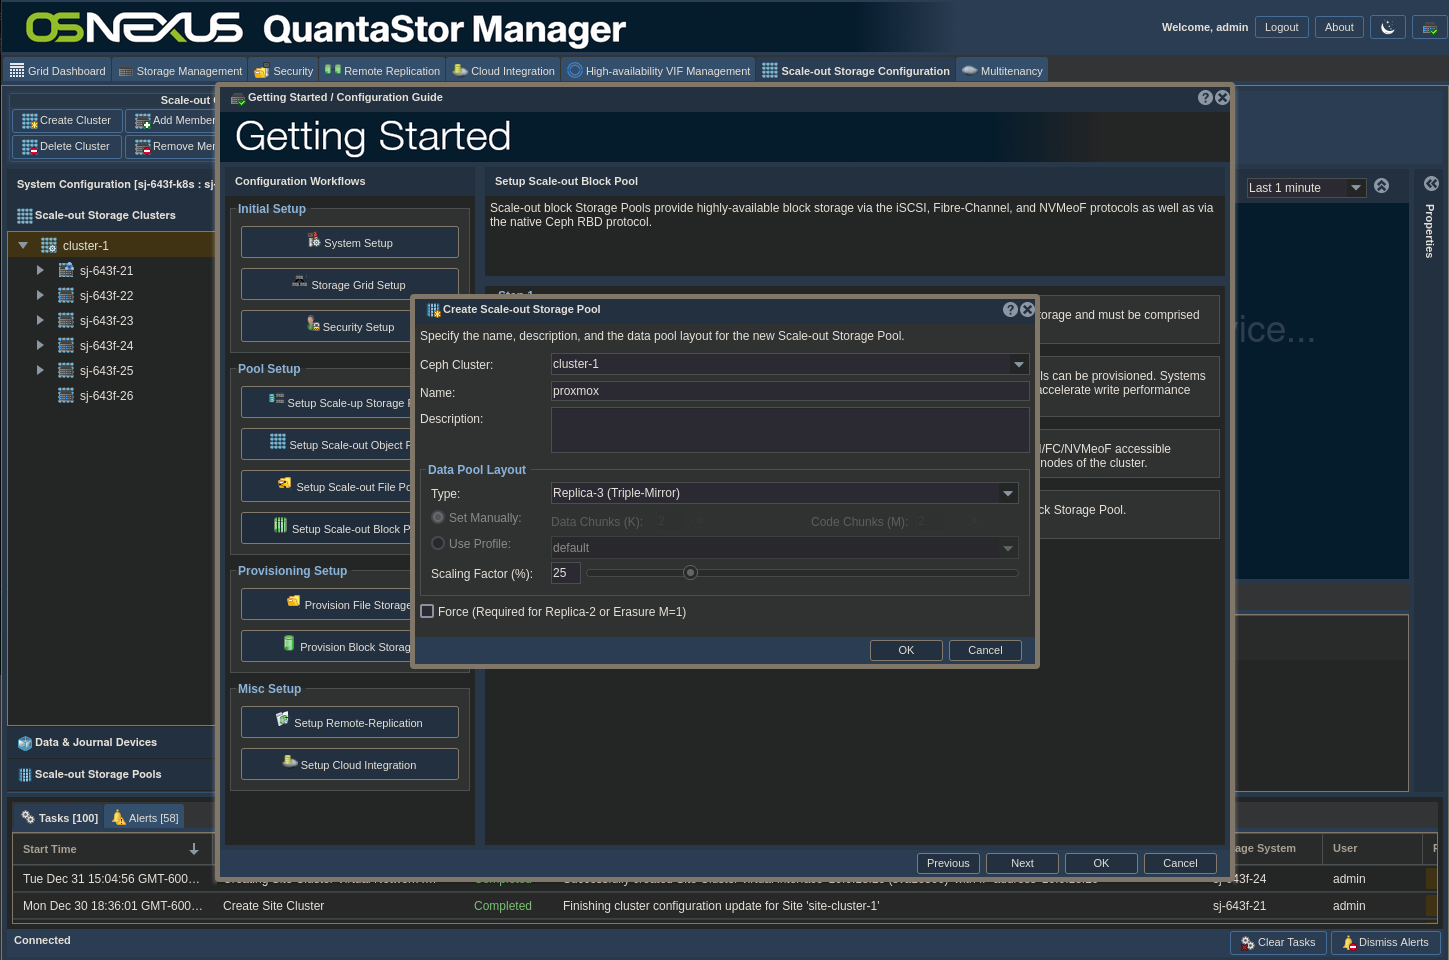Switch to Storage Management tab
The image size is (1449, 960).
pos(180,71)
